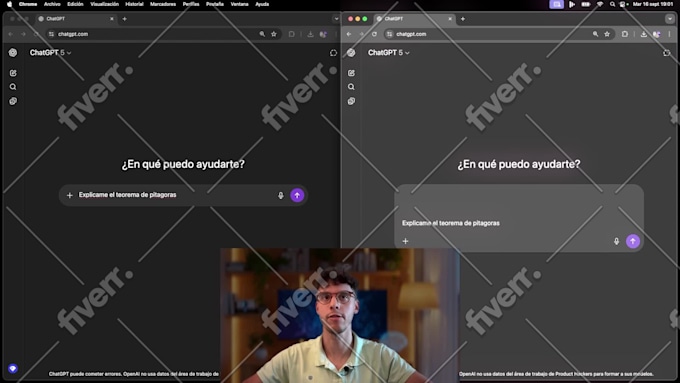
Task: Select the ChatGPT tab in left window
Action: pos(76,19)
